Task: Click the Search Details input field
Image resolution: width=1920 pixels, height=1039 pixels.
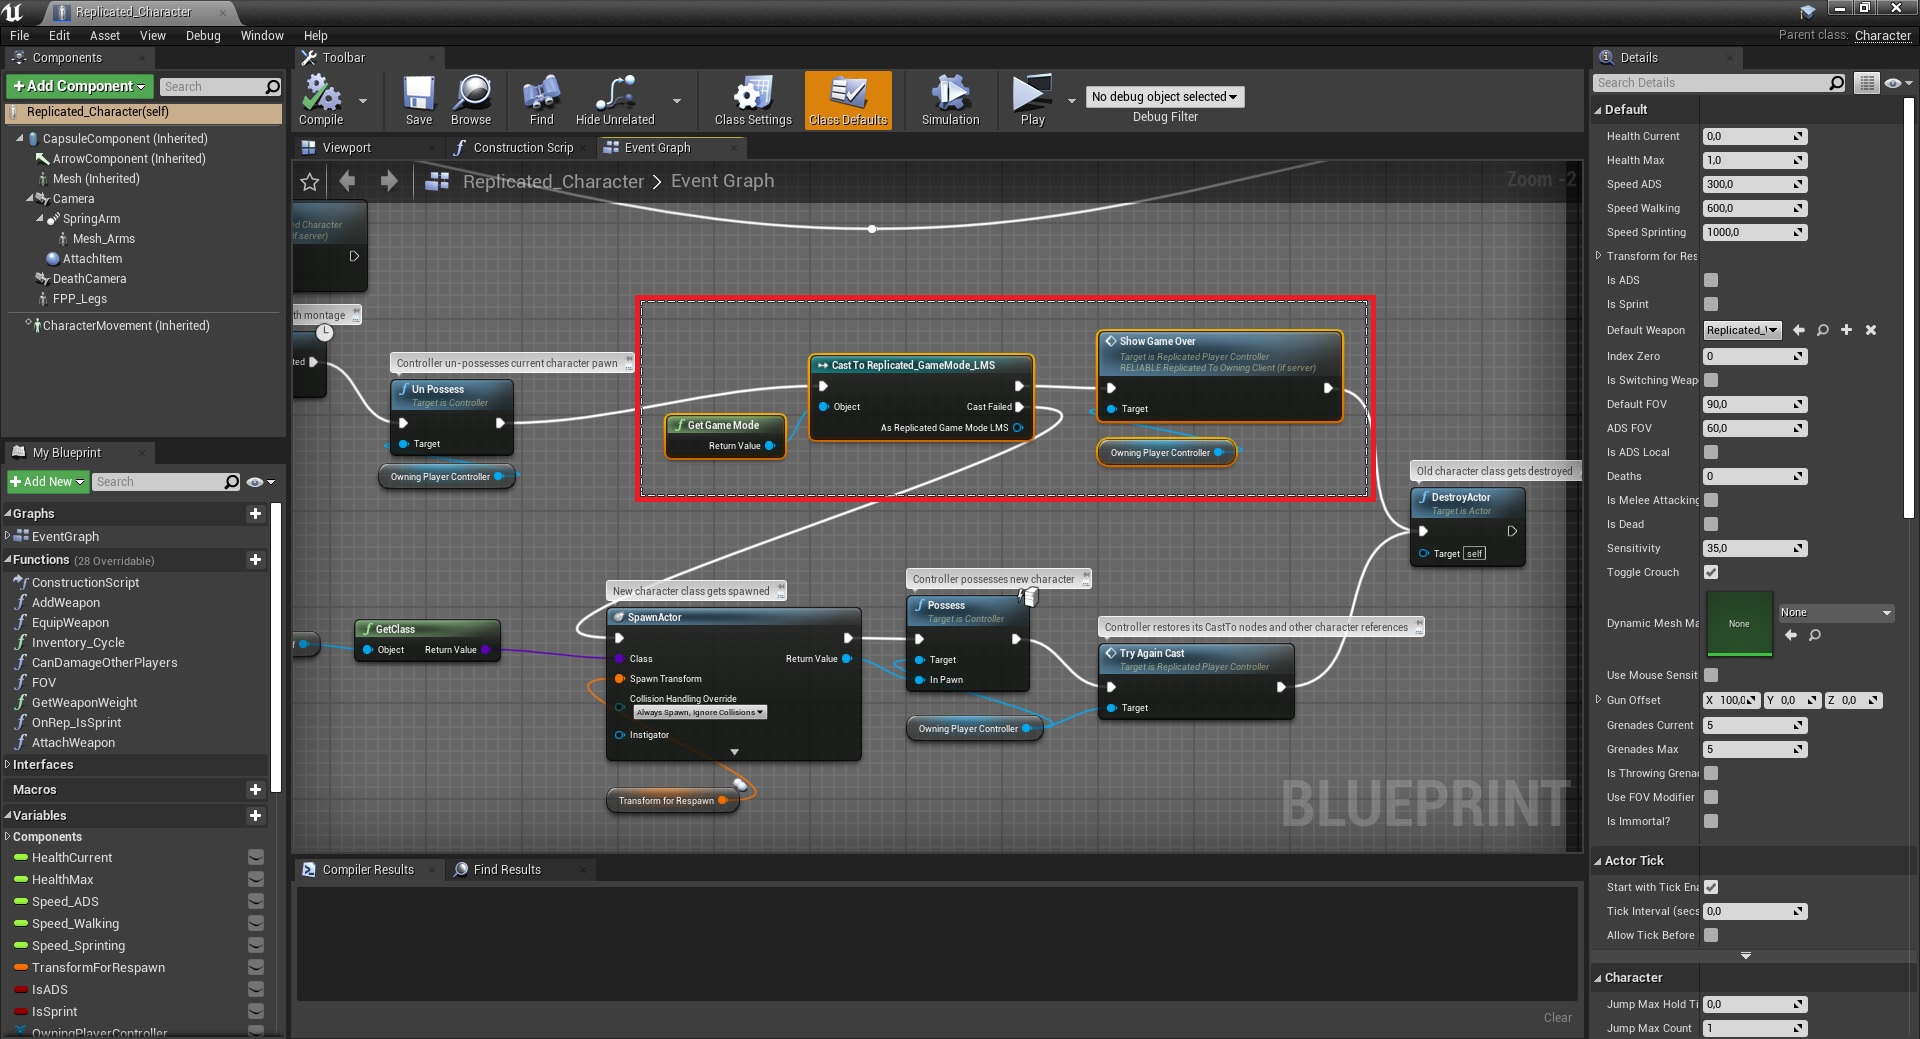Action: (1710, 83)
